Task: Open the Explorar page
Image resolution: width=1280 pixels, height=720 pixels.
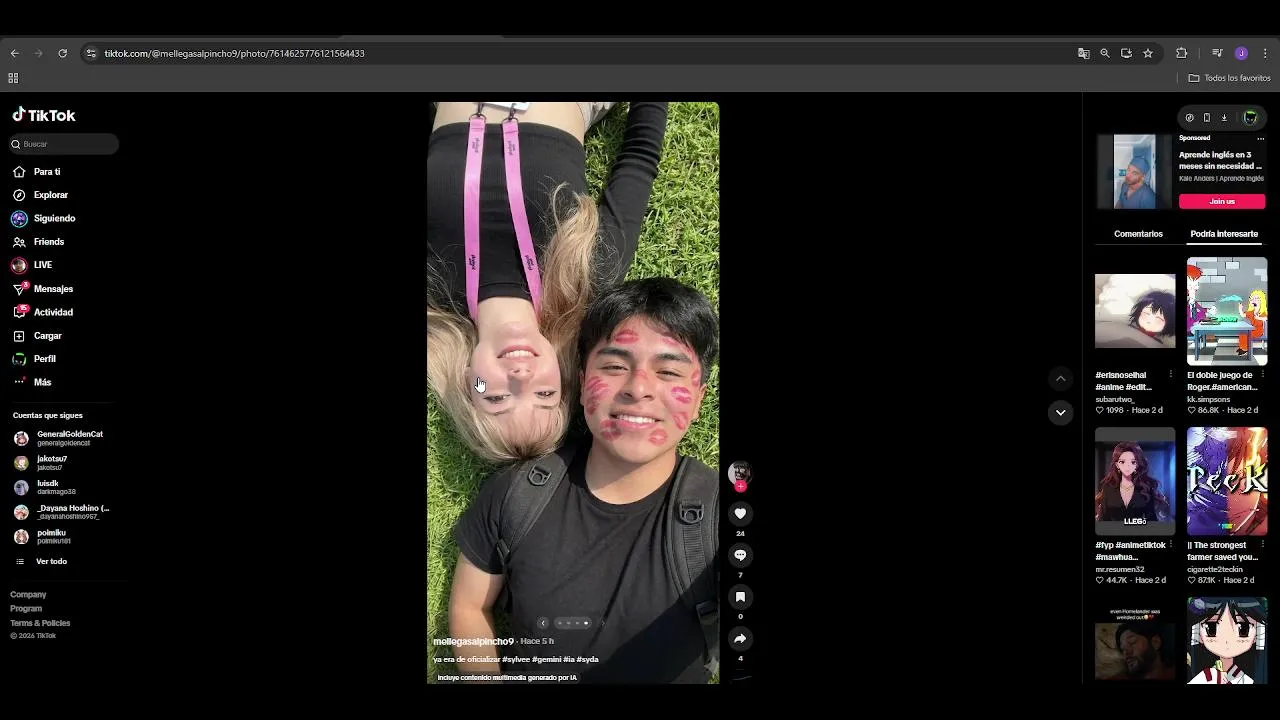Action: [40, 195]
